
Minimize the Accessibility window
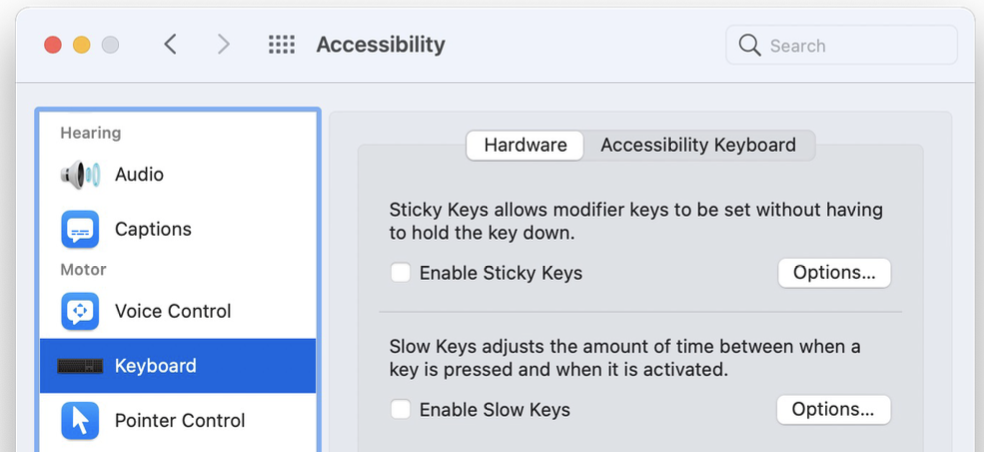coord(81,45)
